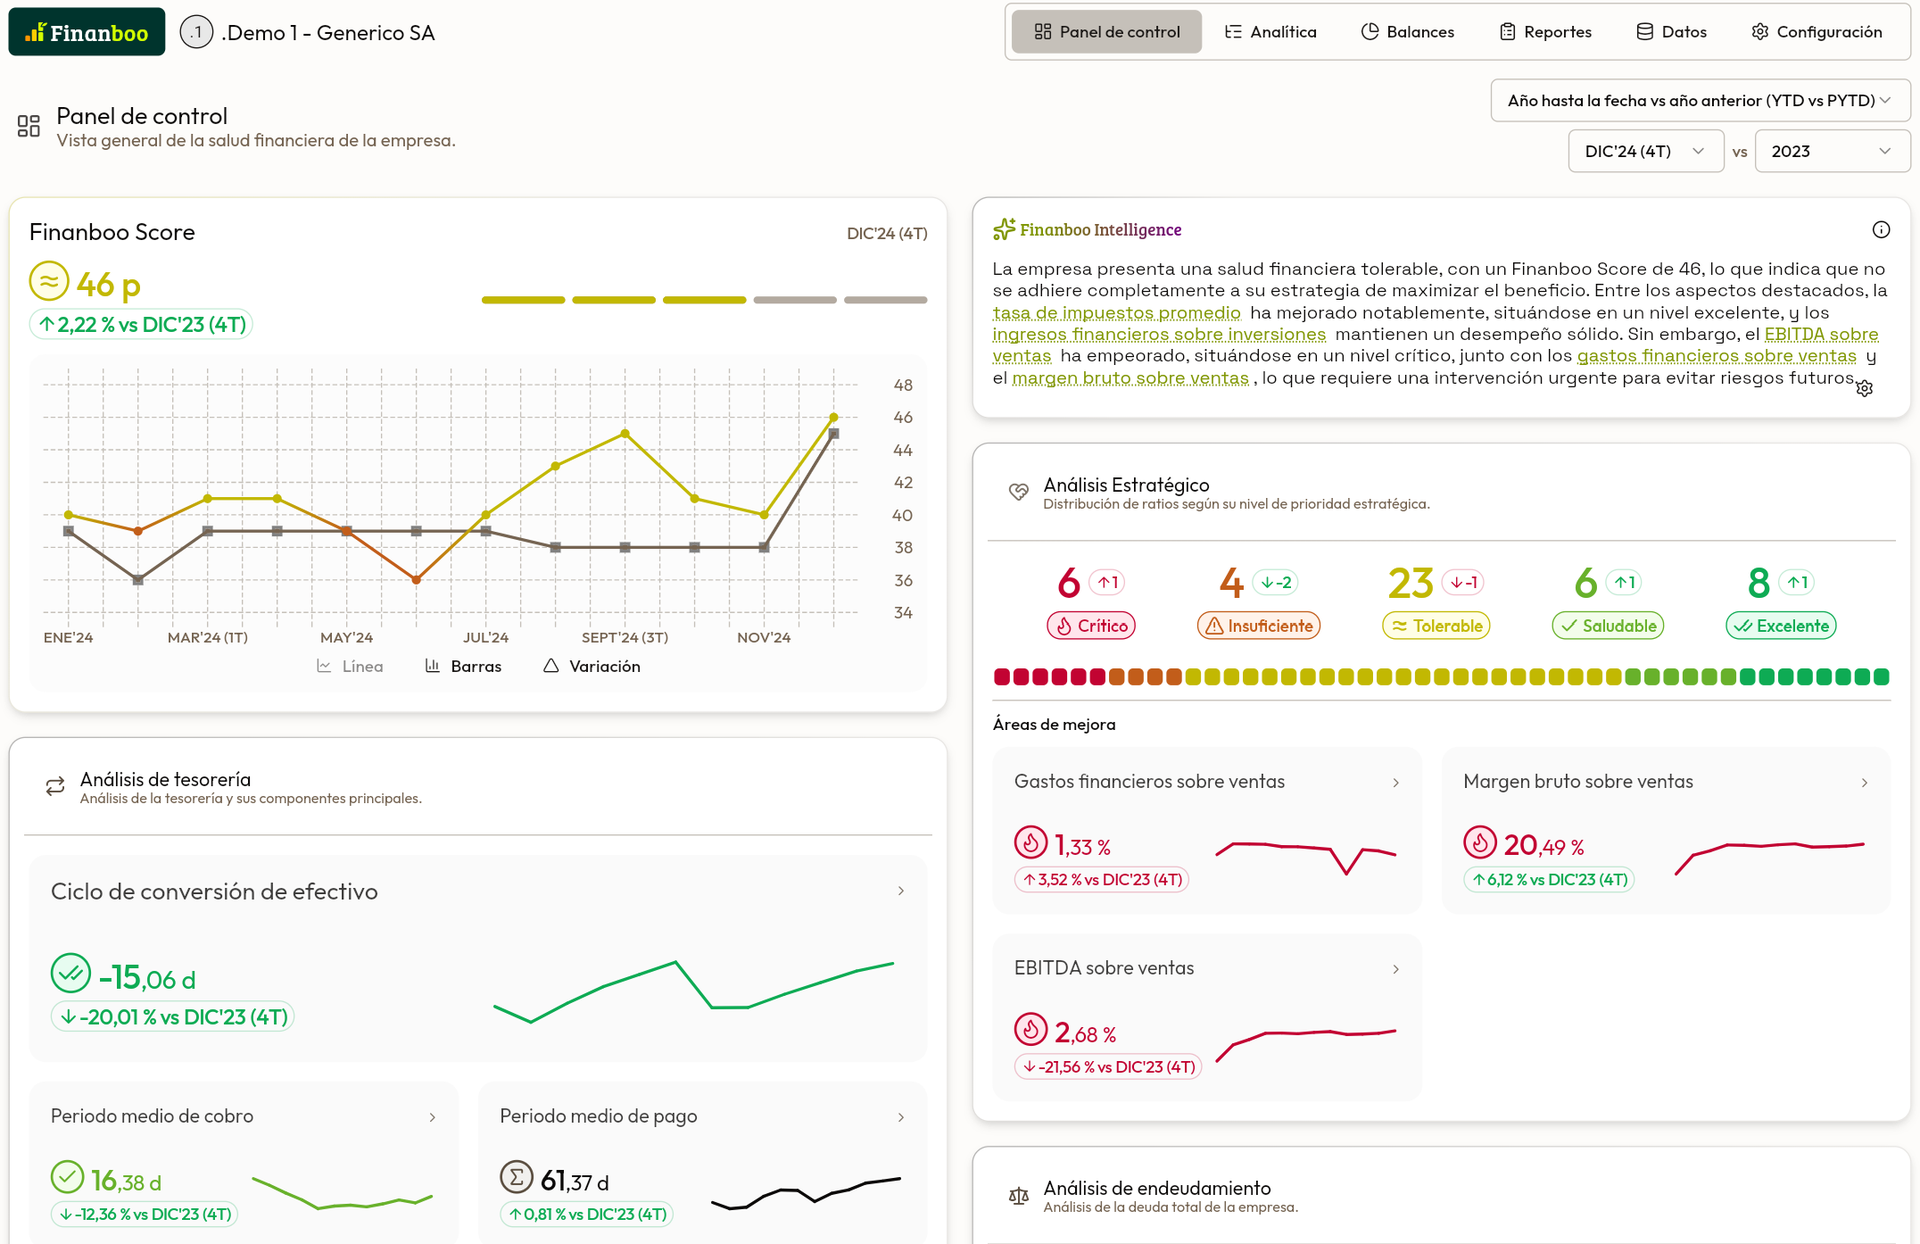Click the Finanboo logo

click(x=87, y=32)
